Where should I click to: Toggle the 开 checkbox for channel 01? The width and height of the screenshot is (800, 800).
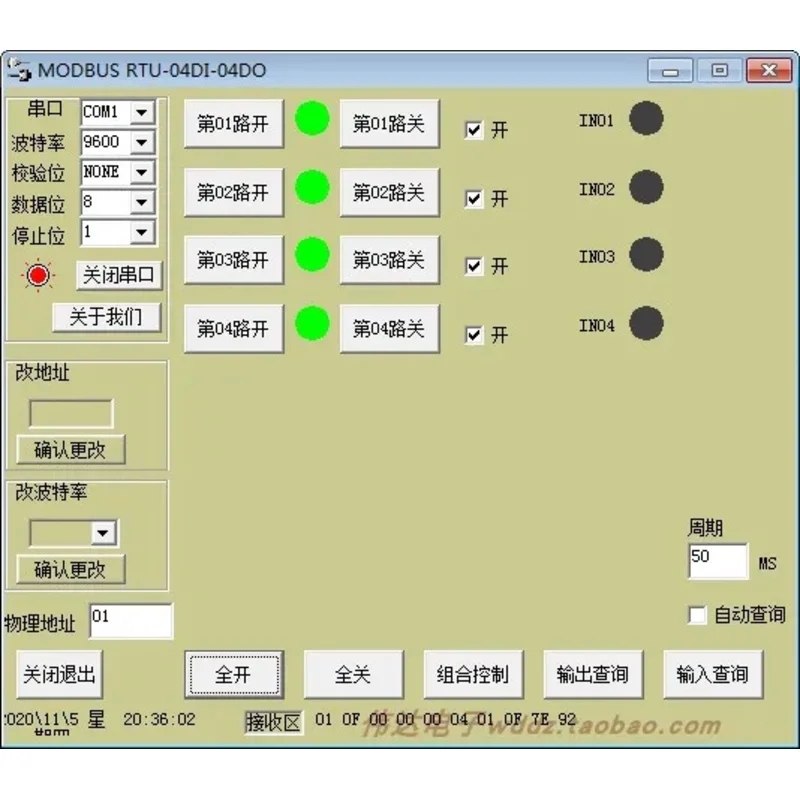(x=474, y=130)
